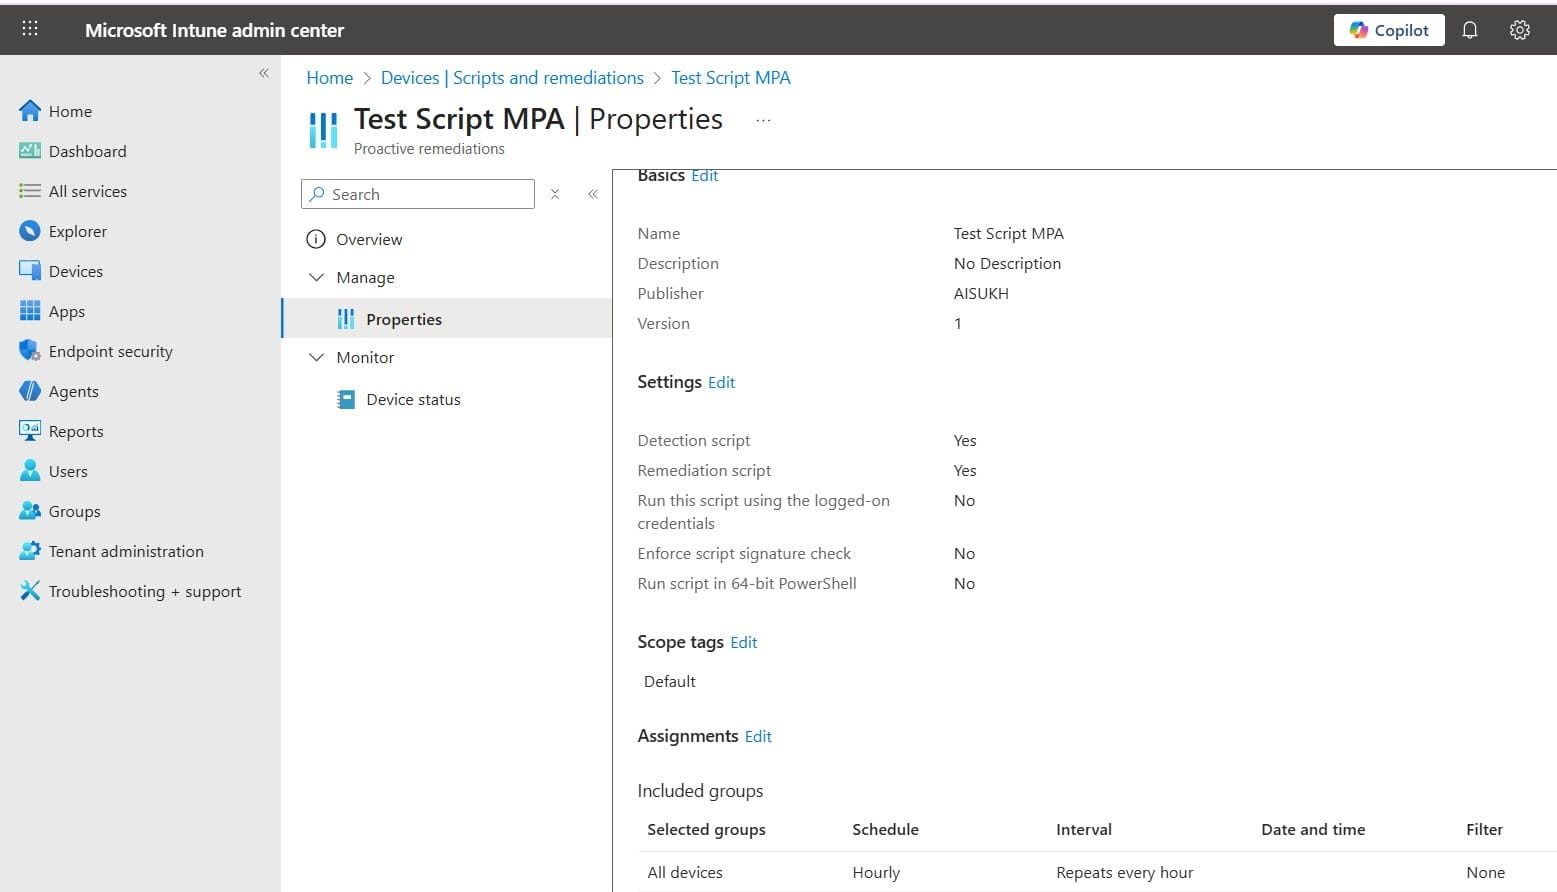Edit the Basics section
The image size is (1557, 892).
(x=705, y=176)
